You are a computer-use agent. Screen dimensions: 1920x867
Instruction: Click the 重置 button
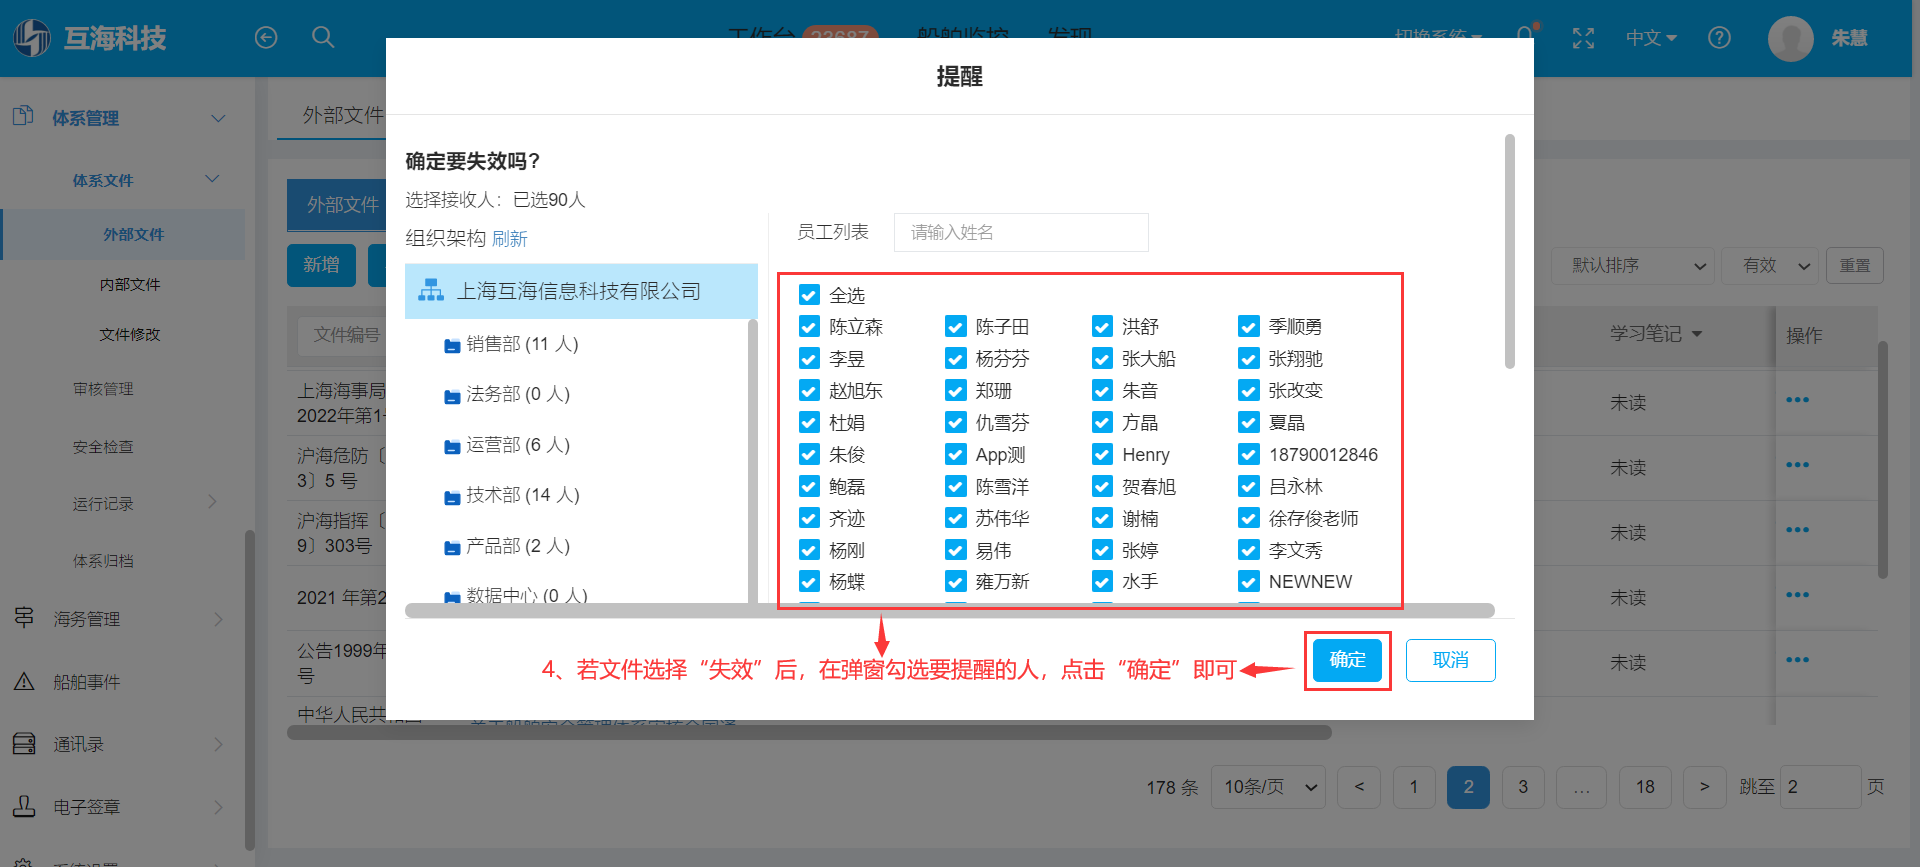1855,265
